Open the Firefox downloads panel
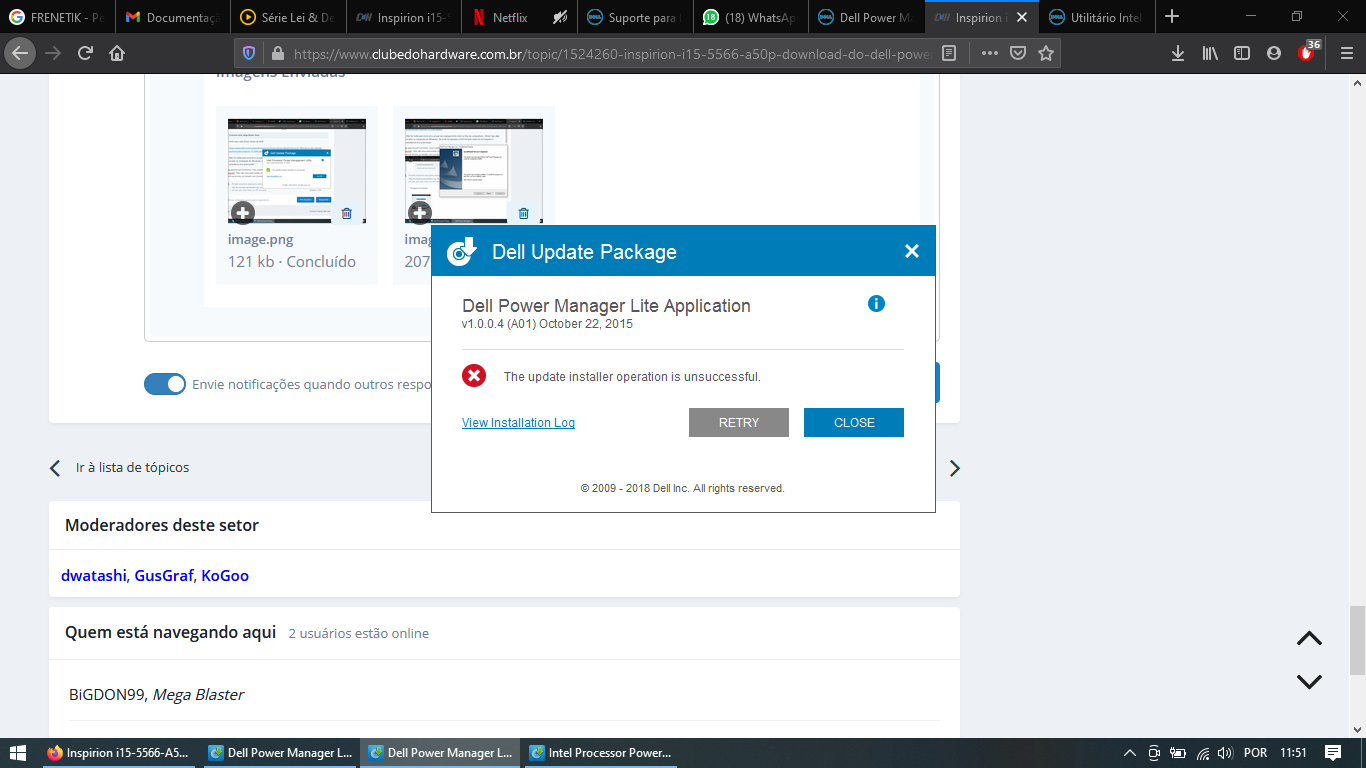This screenshot has width=1366, height=768. point(1178,53)
